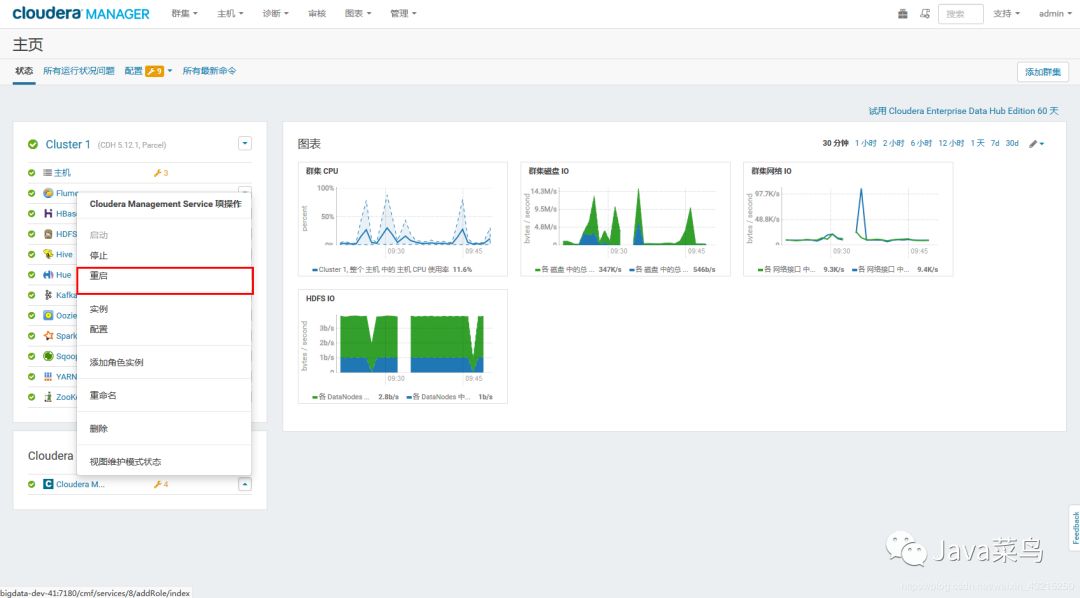Click the Spark star icon

click(48, 336)
